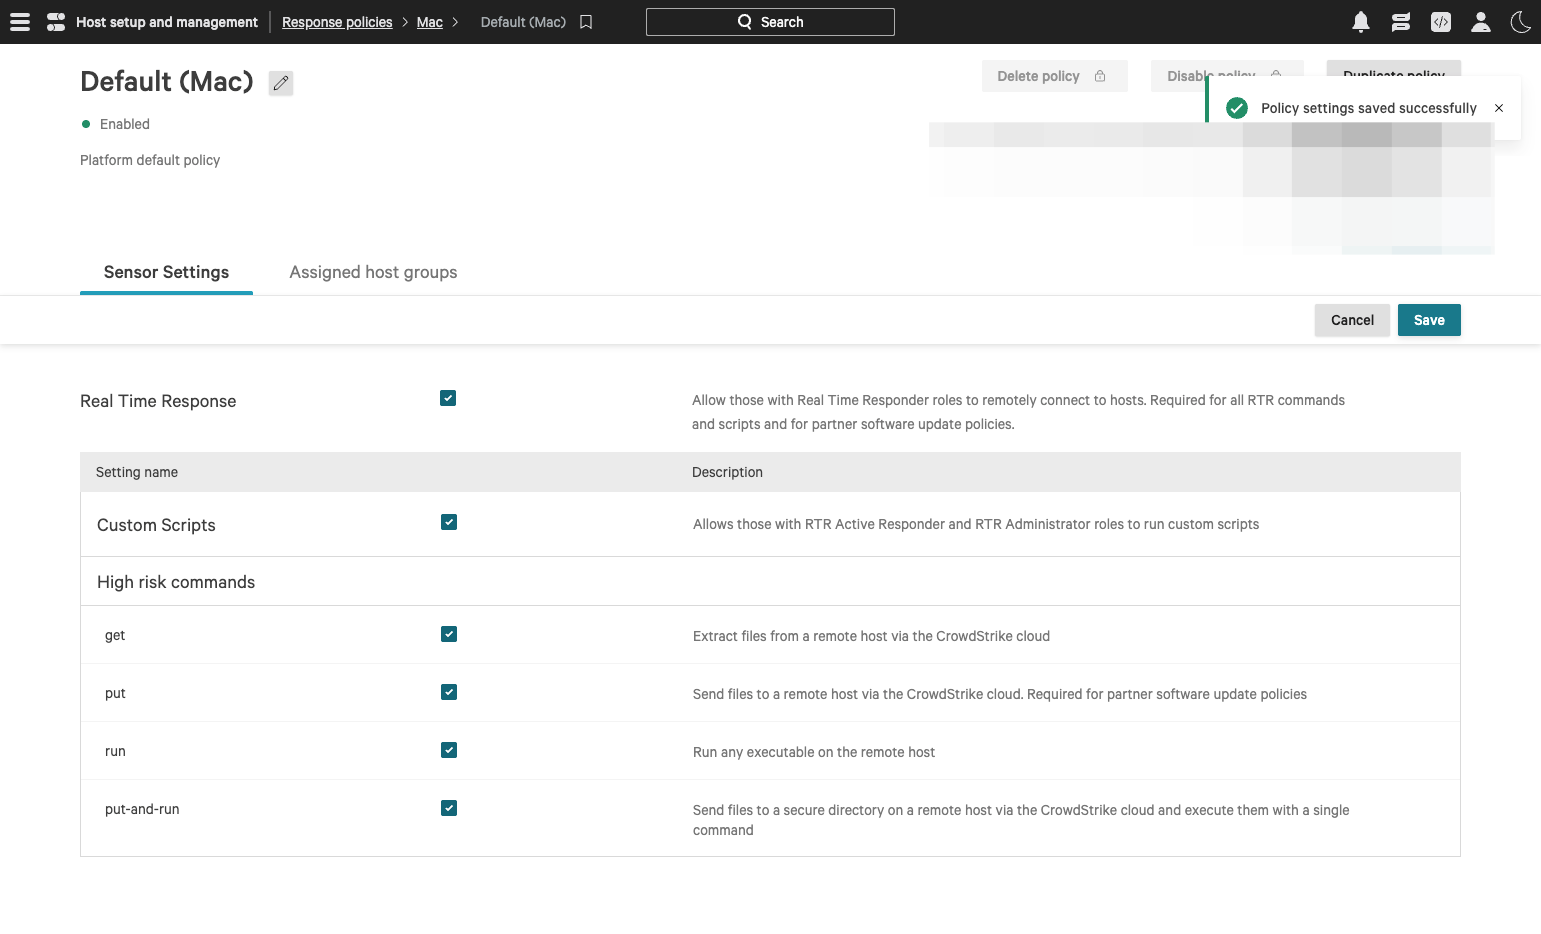Click the Search field in top bar
This screenshot has height=934, width=1541.
tap(770, 22)
